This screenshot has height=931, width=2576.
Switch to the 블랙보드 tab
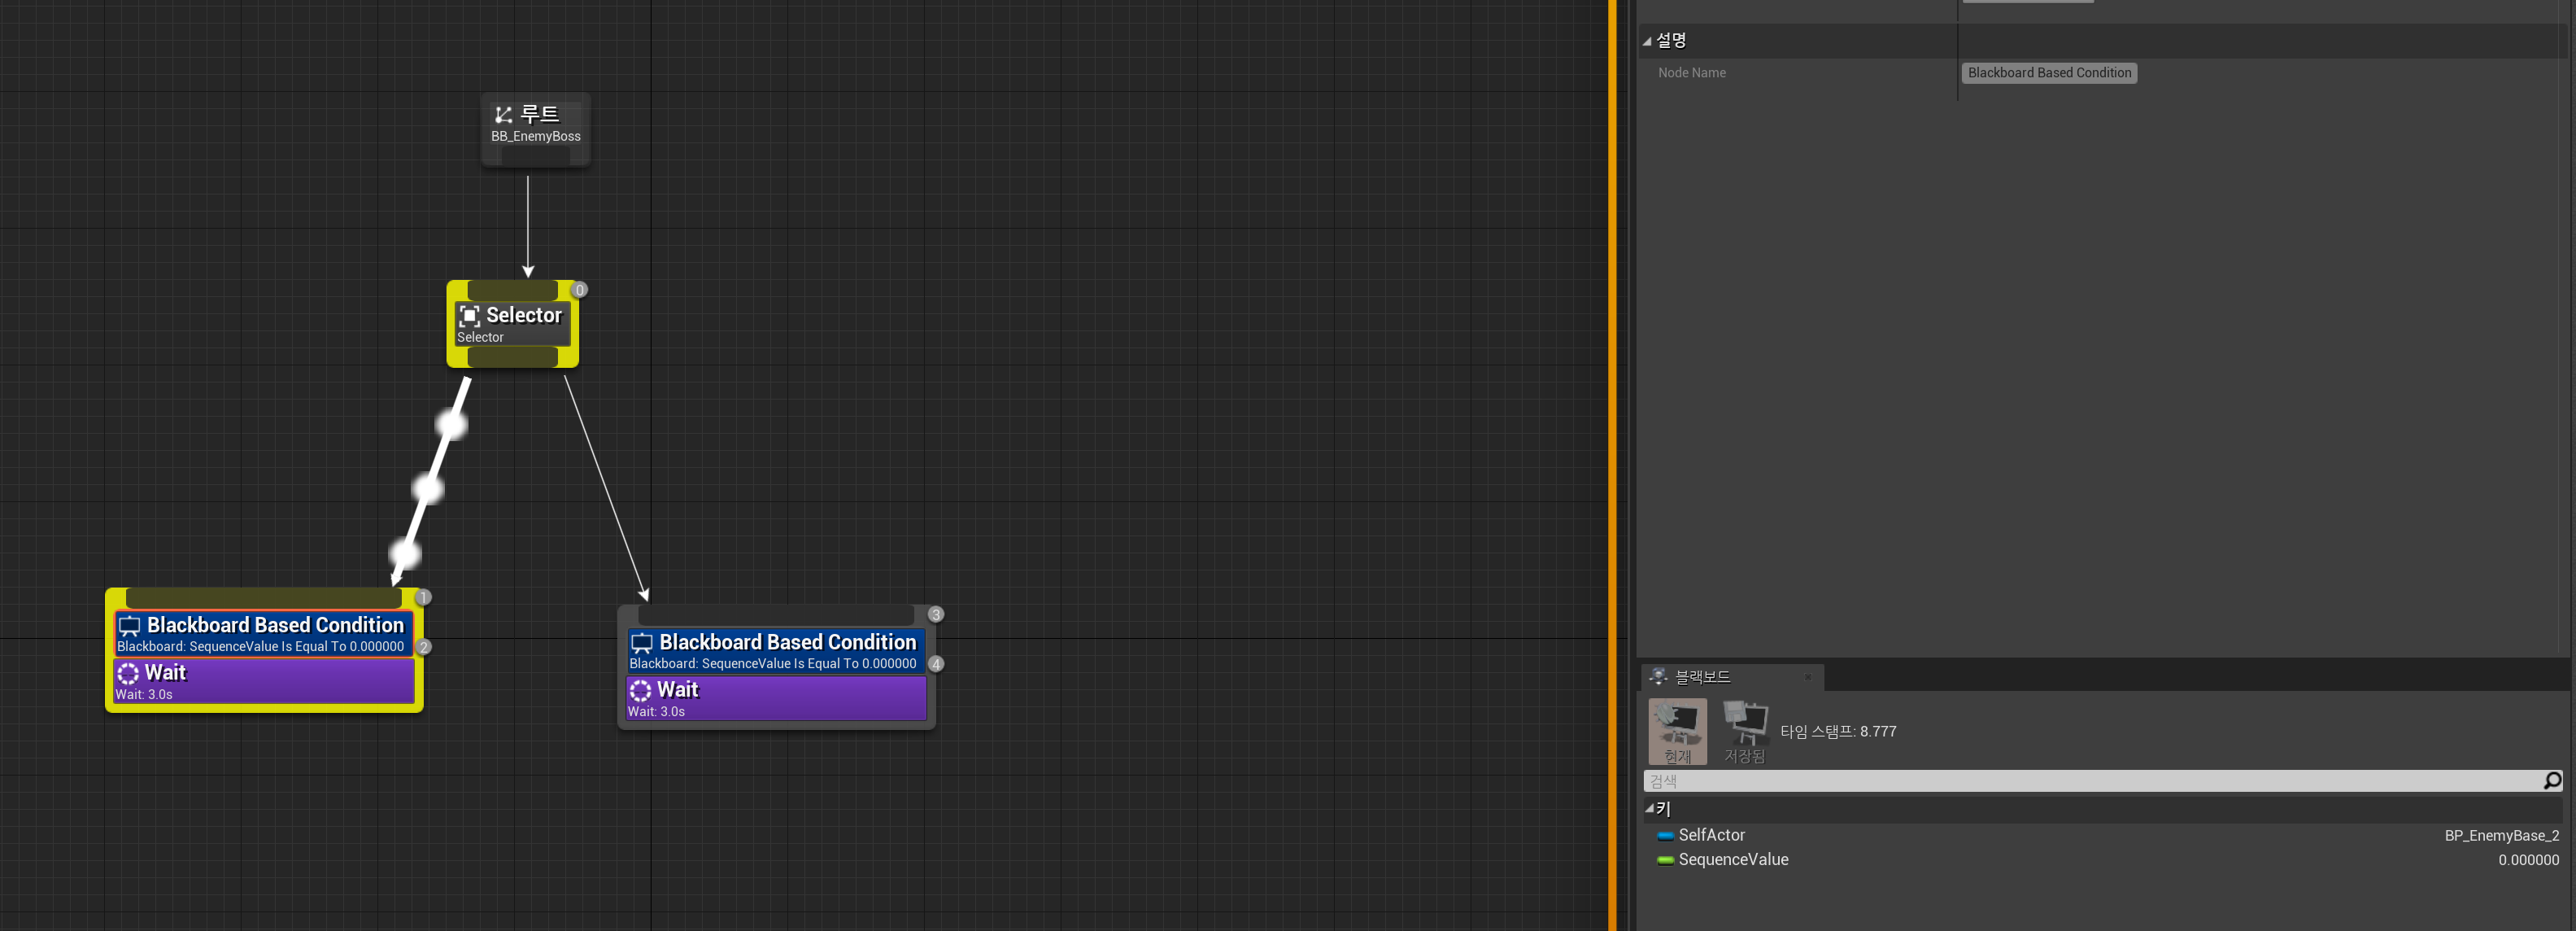(x=1702, y=677)
